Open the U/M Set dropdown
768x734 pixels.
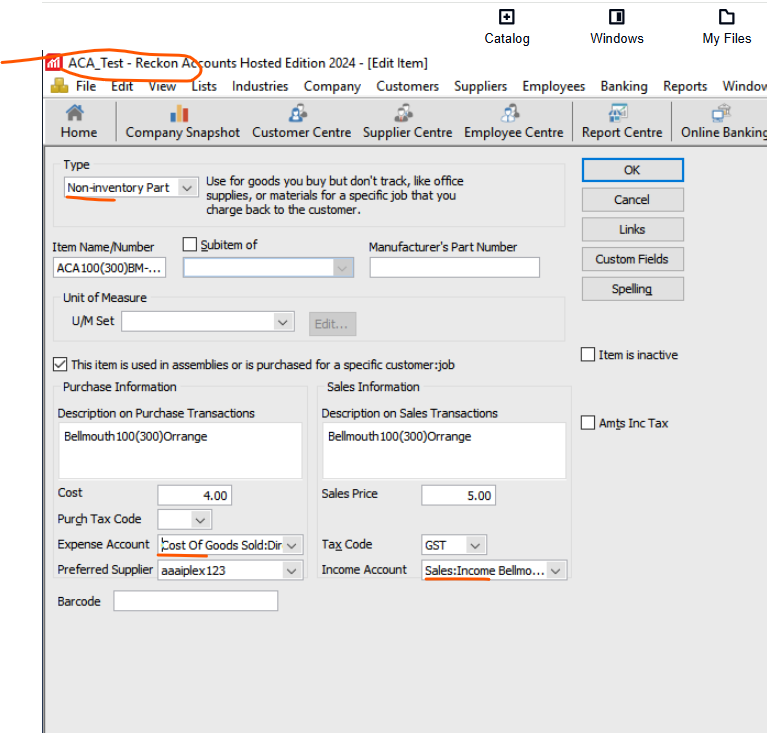tap(282, 322)
